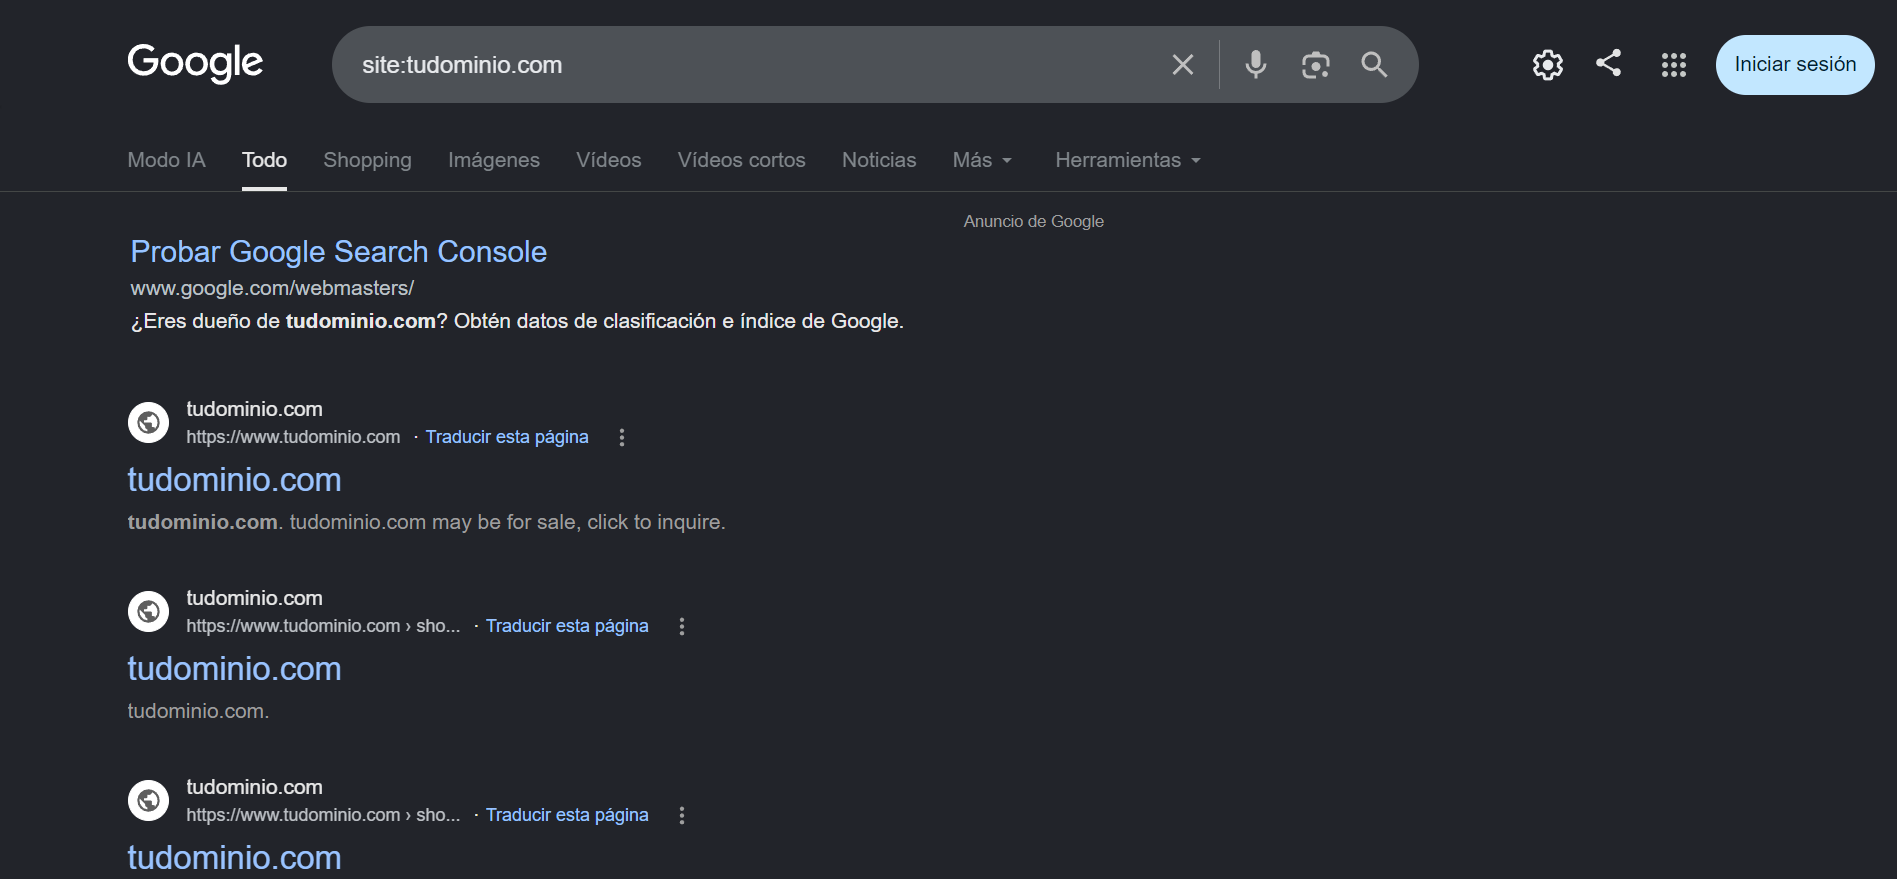Expand the Herramientas dropdown
The height and width of the screenshot is (879, 1897).
[x=1128, y=160]
